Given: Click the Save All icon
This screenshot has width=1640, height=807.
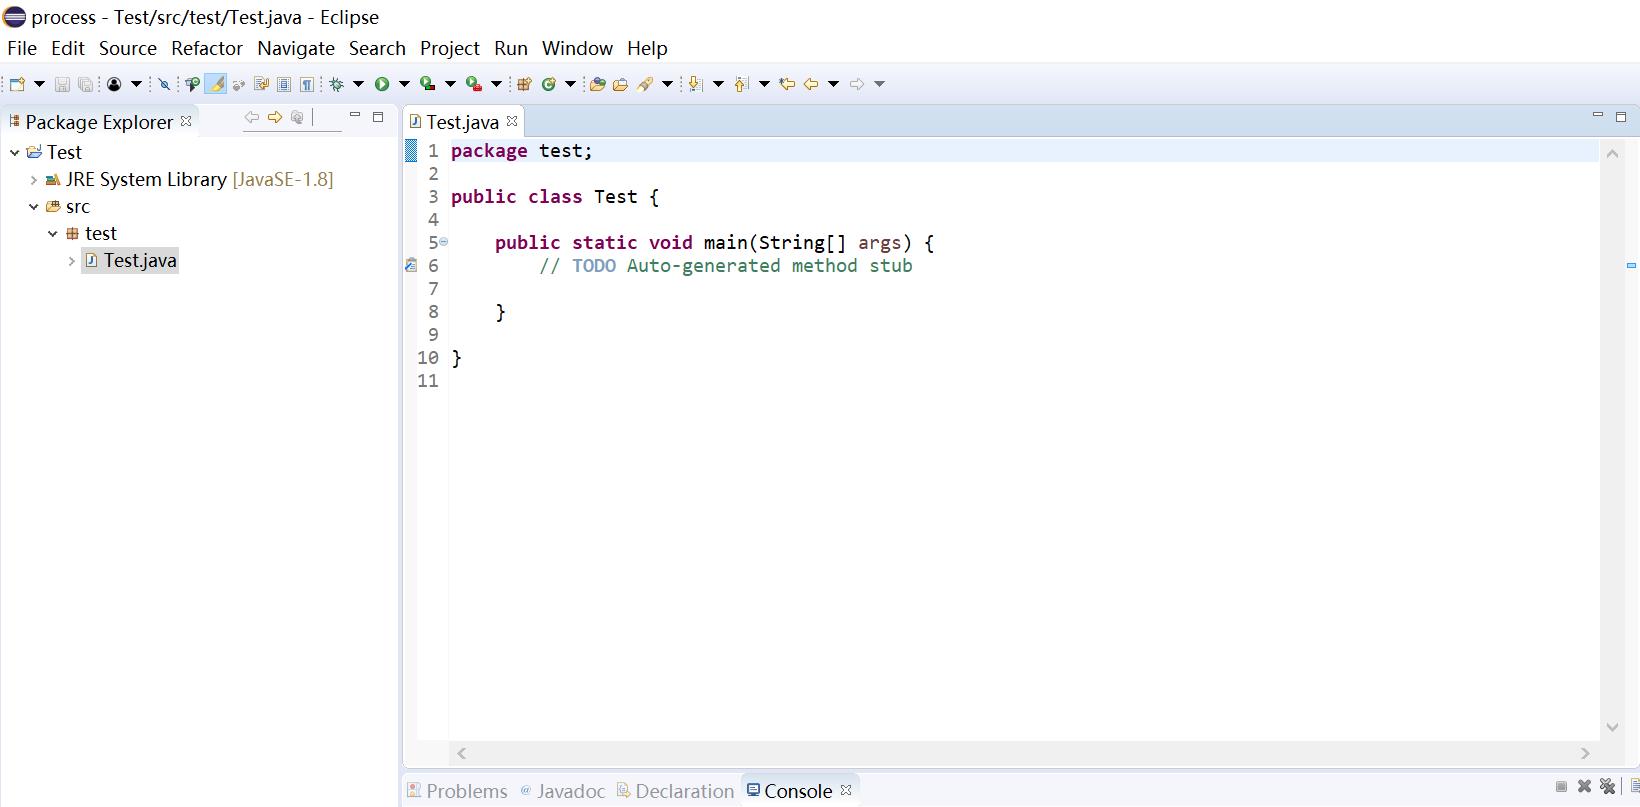Looking at the screenshot, I should pos(85,84).
